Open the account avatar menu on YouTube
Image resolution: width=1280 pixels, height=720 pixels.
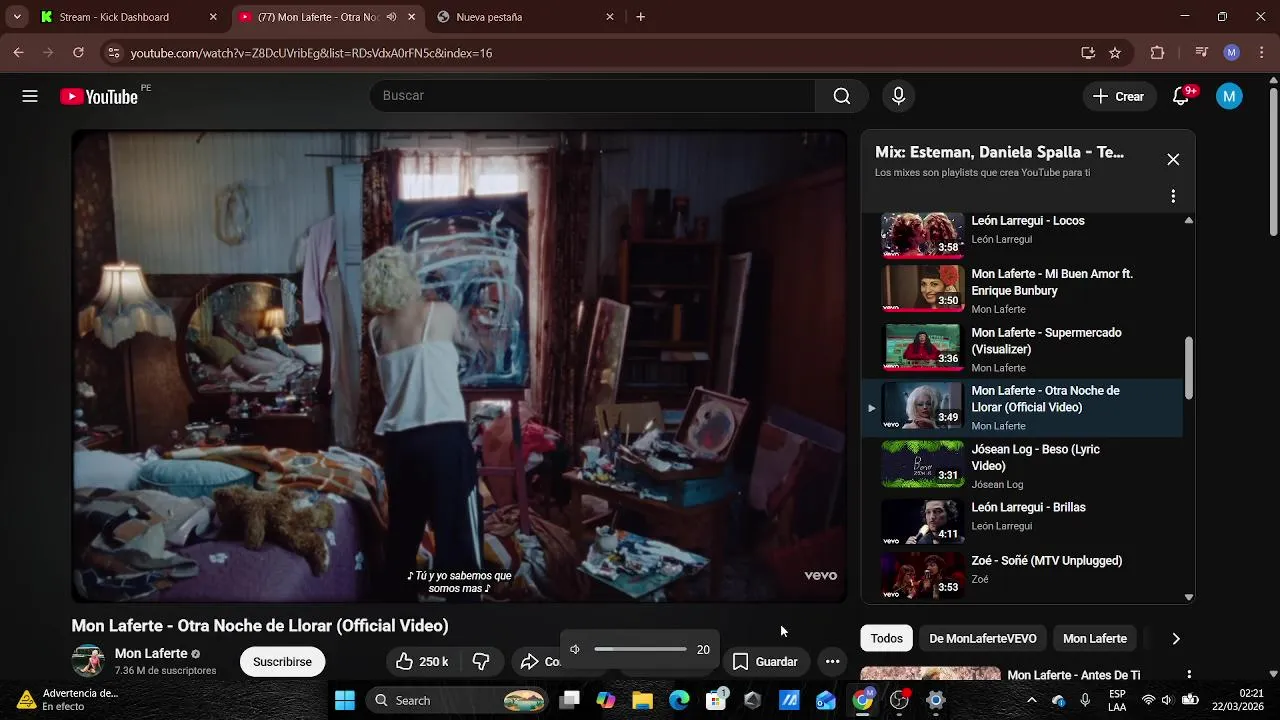(1229, 96)
